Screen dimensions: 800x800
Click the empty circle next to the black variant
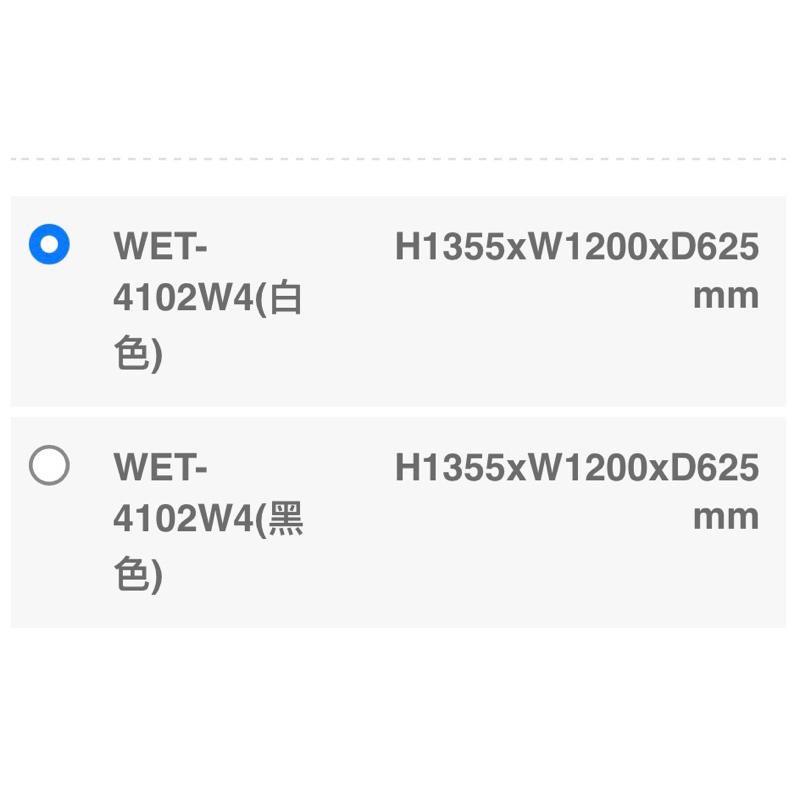click(x=47, y=465)
